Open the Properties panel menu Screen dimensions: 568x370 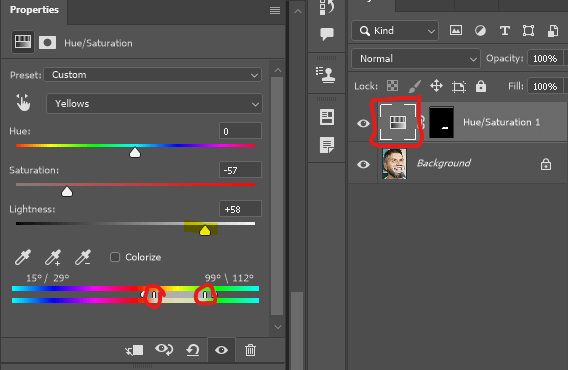point(275,11)
